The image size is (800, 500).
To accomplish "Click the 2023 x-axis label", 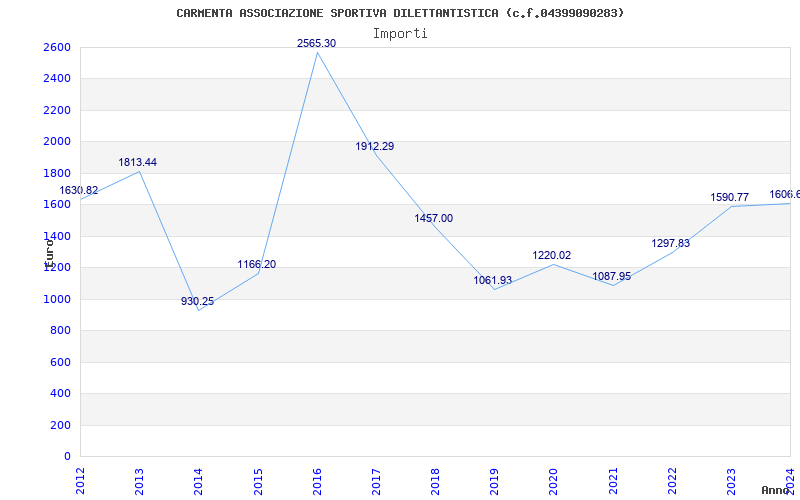I will tap(732, 481).
